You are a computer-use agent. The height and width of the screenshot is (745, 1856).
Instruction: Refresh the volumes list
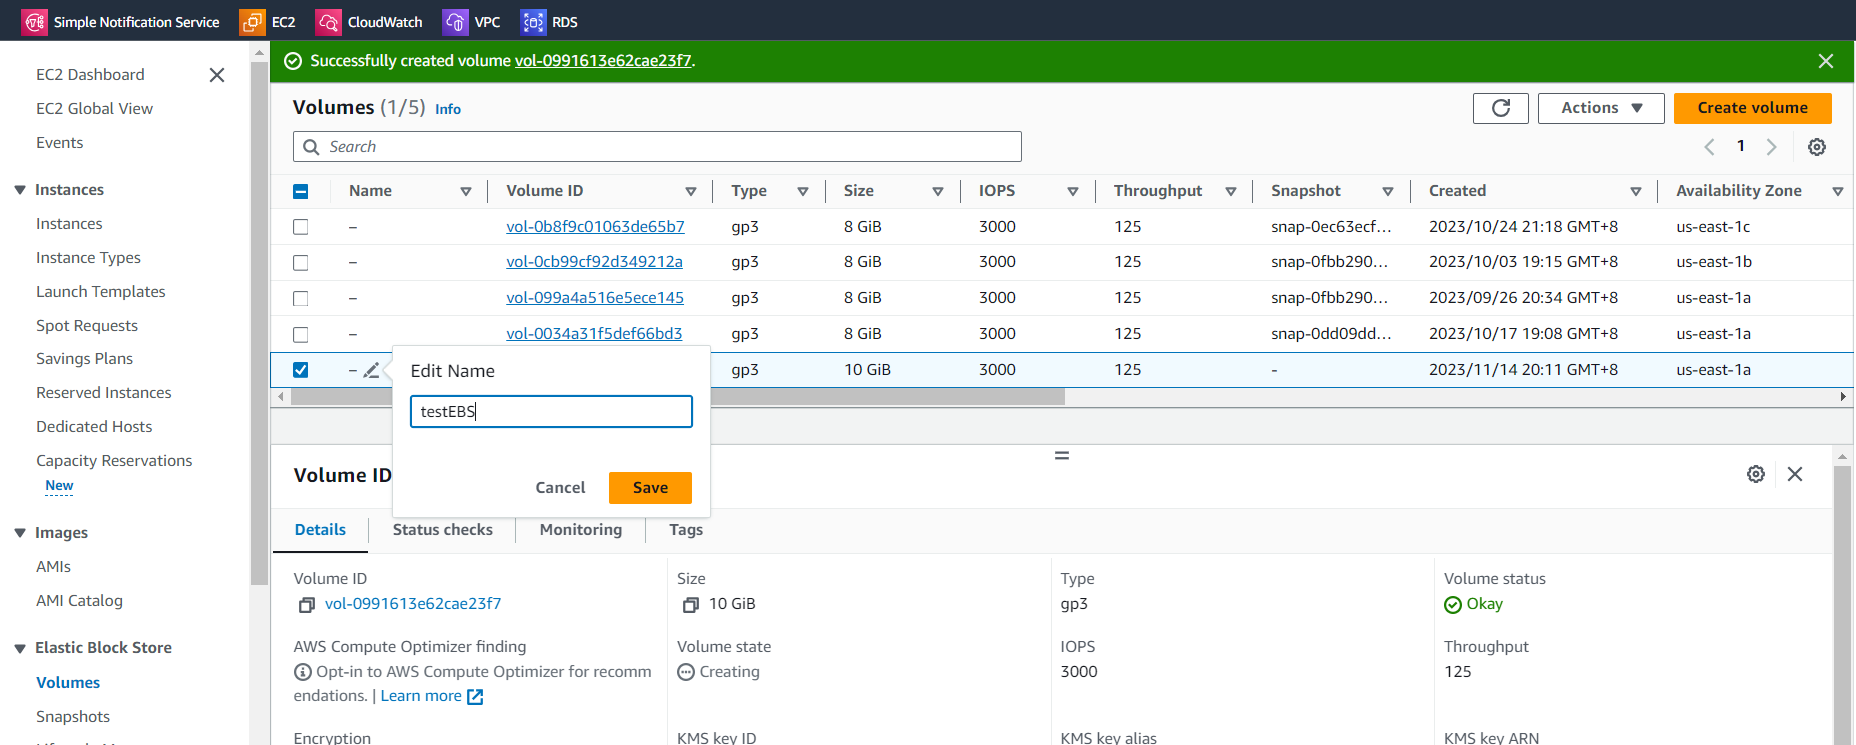click(1501, 108)
